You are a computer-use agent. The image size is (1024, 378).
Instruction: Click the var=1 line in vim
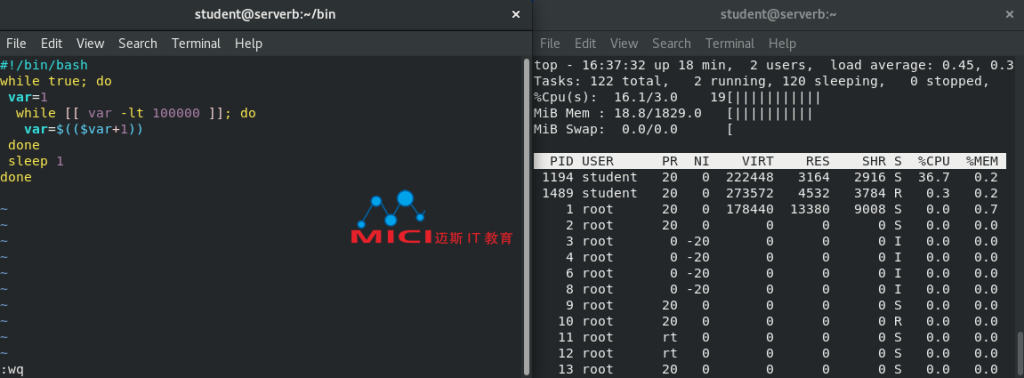(x=28, y=97)
